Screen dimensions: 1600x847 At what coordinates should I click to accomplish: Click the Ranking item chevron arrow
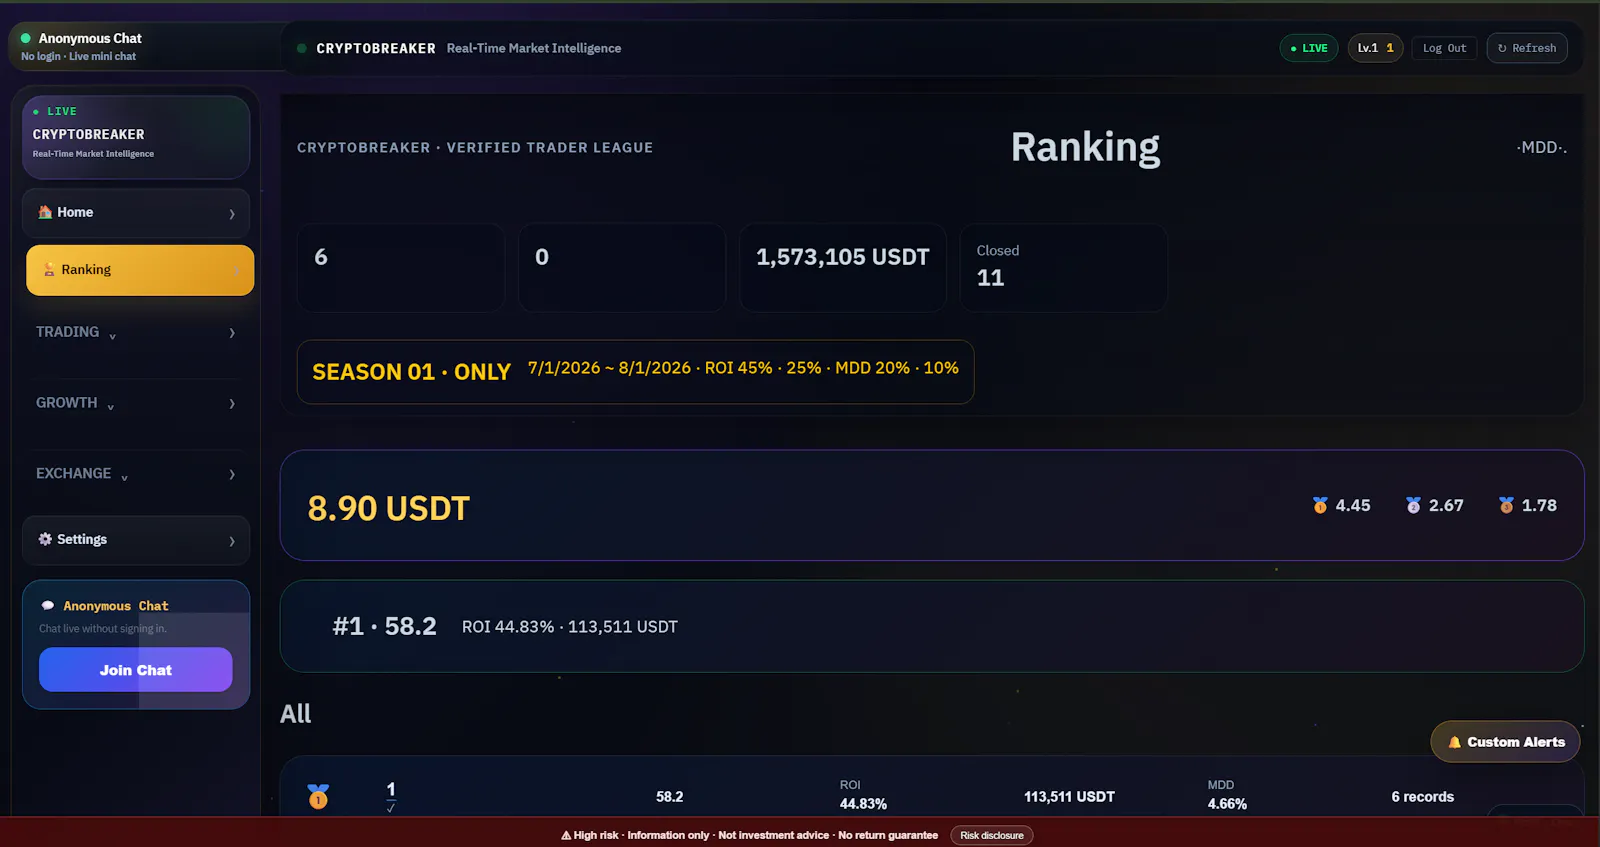(236, 271)
